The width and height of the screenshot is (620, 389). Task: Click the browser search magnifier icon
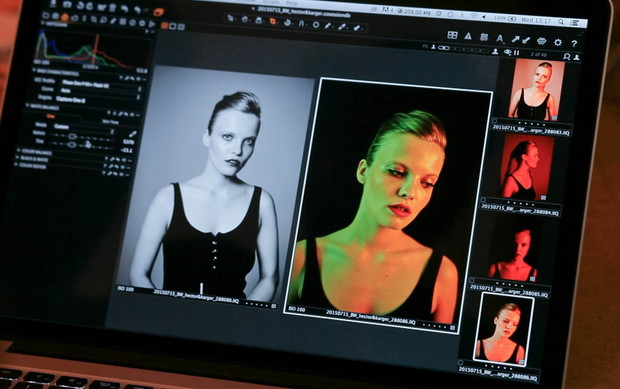point(567,57)
